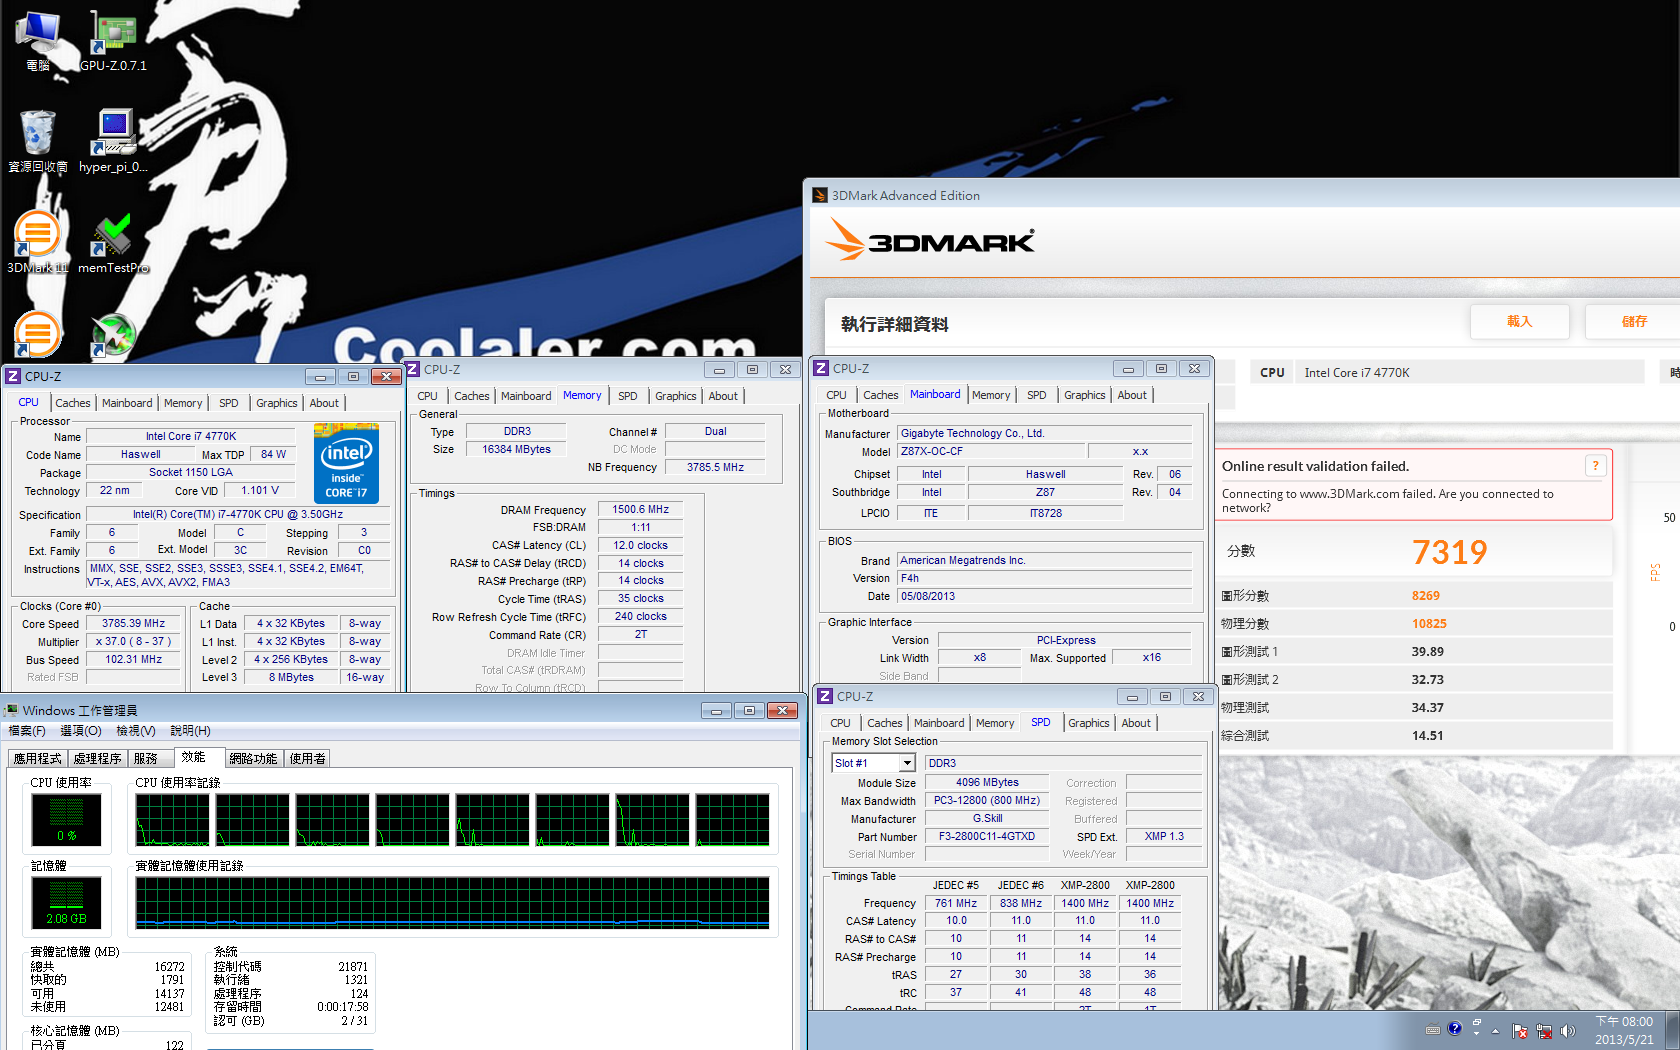Click the 記憶體 meter showing 2.08 GB

[x=67, y=903]
